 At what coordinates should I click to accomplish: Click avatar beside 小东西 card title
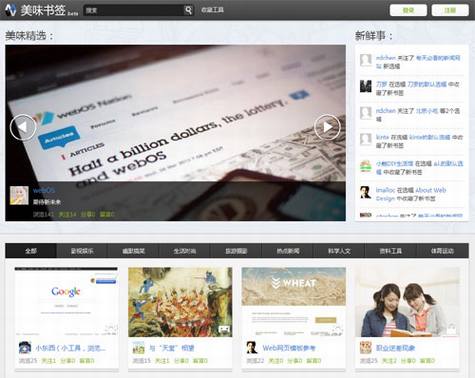pyautogui.click(x=25, y=348)
